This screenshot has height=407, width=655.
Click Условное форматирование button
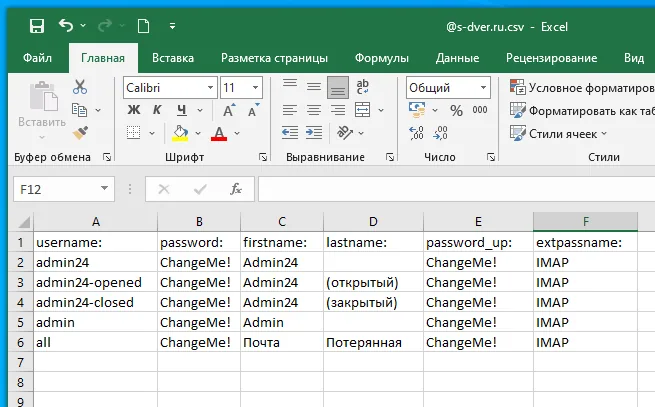click(582, 87)
